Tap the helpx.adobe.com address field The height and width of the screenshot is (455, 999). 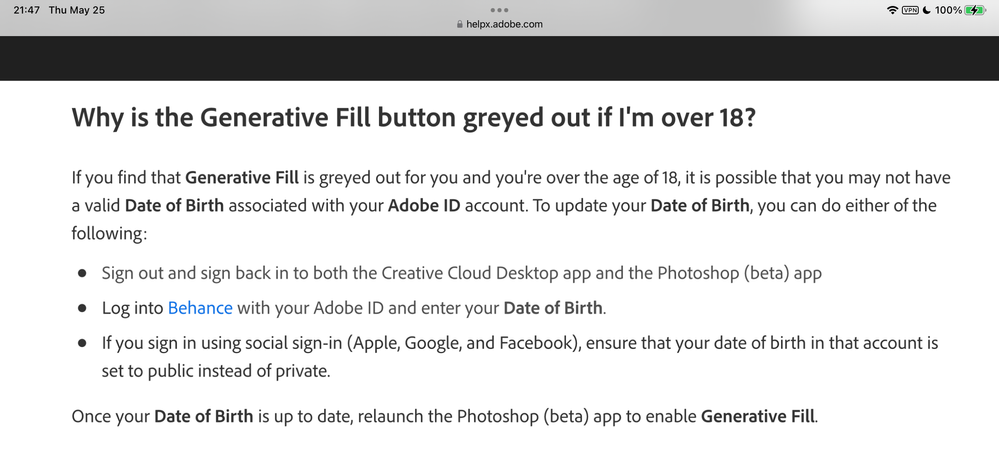point(504,24)
